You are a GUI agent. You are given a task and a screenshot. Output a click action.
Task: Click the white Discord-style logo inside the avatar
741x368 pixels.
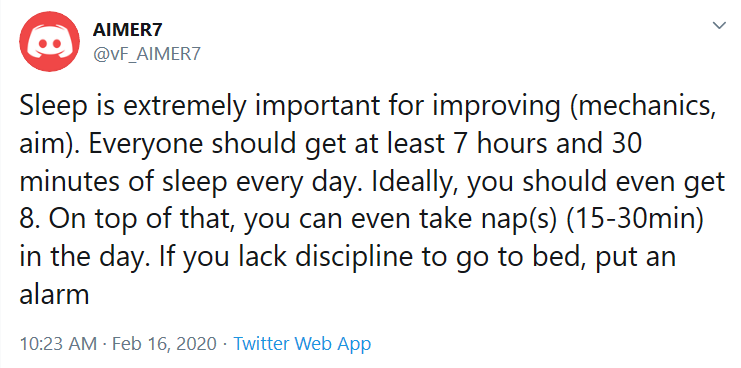(49, 43)
